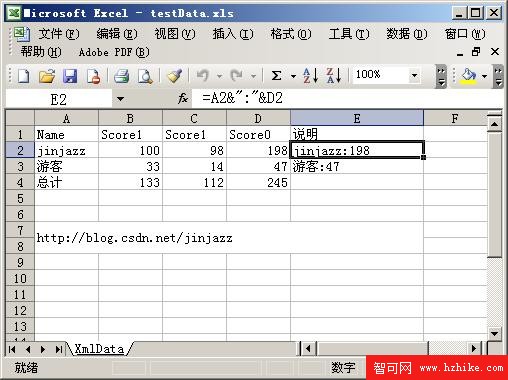Open the 格式(O) menu
Screen dimensions: 508x380
tap(291, 34)
